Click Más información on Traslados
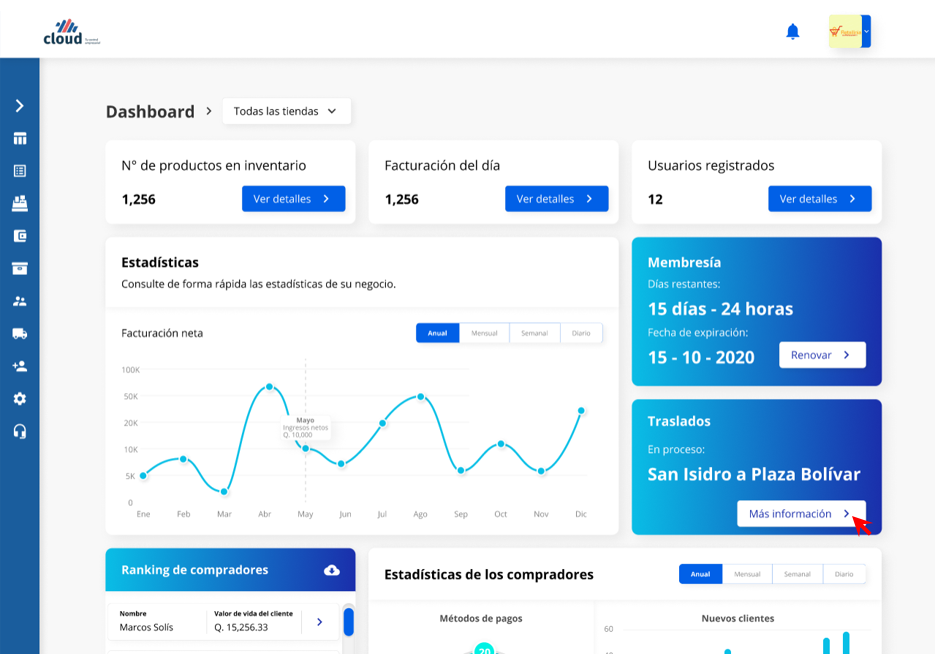The height and width of the screenshot is (655, 936). click(801, 513)
